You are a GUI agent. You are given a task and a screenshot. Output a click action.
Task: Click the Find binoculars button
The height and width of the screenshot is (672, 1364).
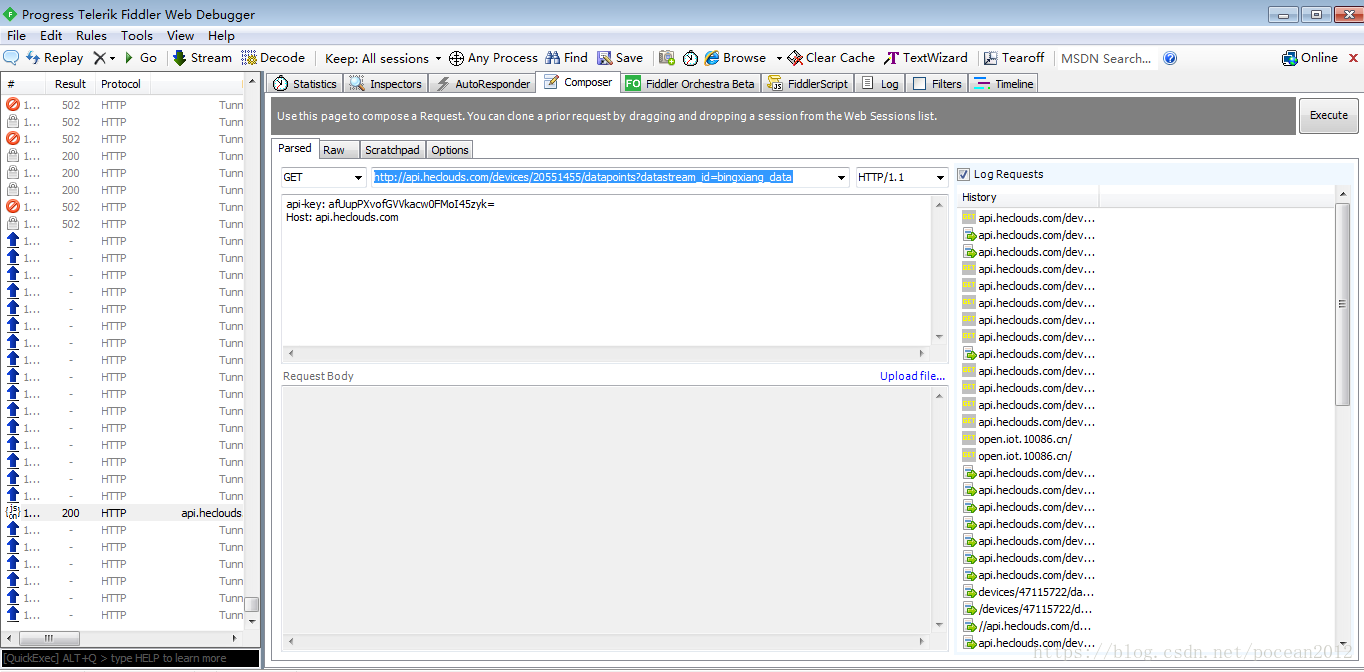[566, 58]
